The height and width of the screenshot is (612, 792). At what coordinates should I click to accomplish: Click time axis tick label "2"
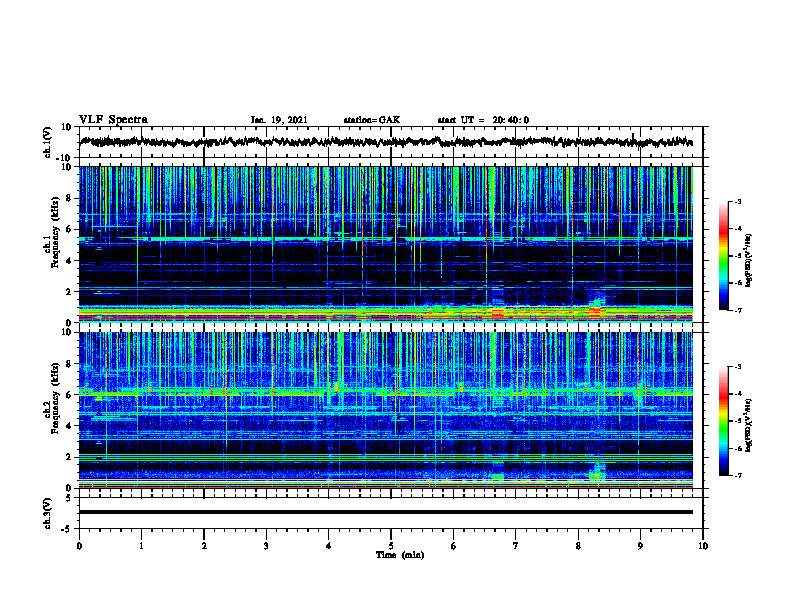[204, 546]
